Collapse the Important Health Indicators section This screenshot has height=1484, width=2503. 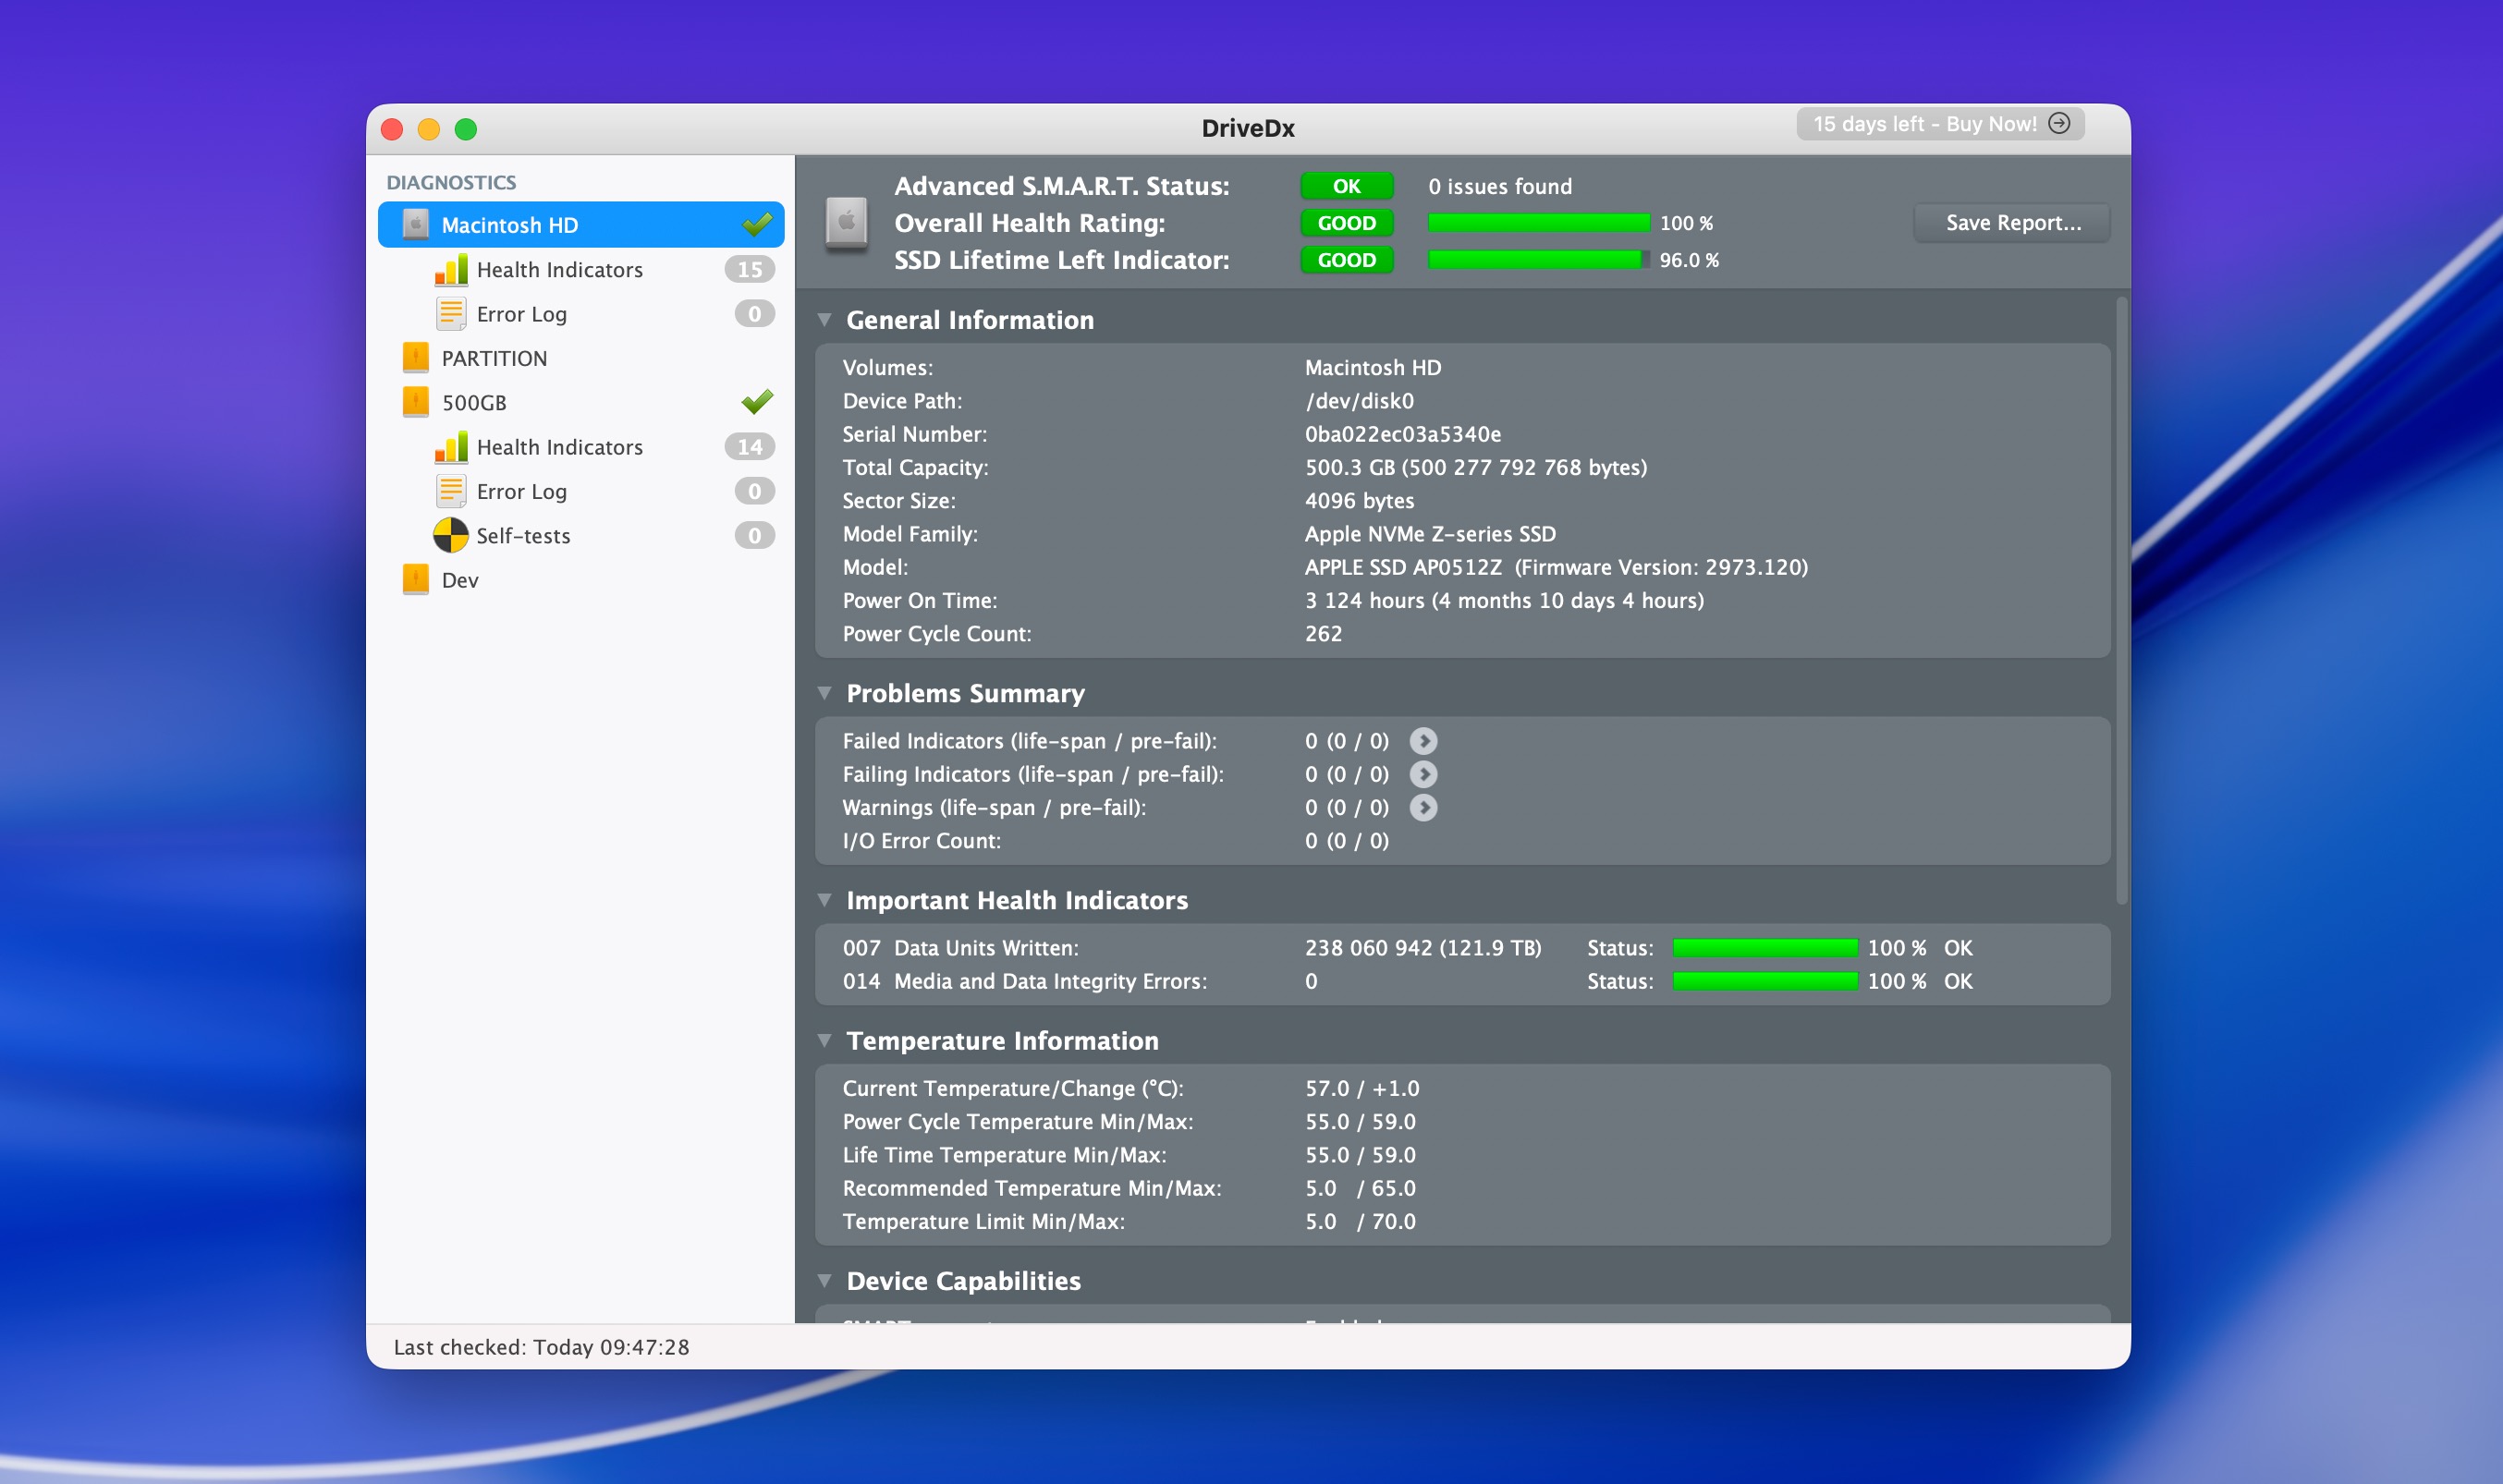point(824,900)
